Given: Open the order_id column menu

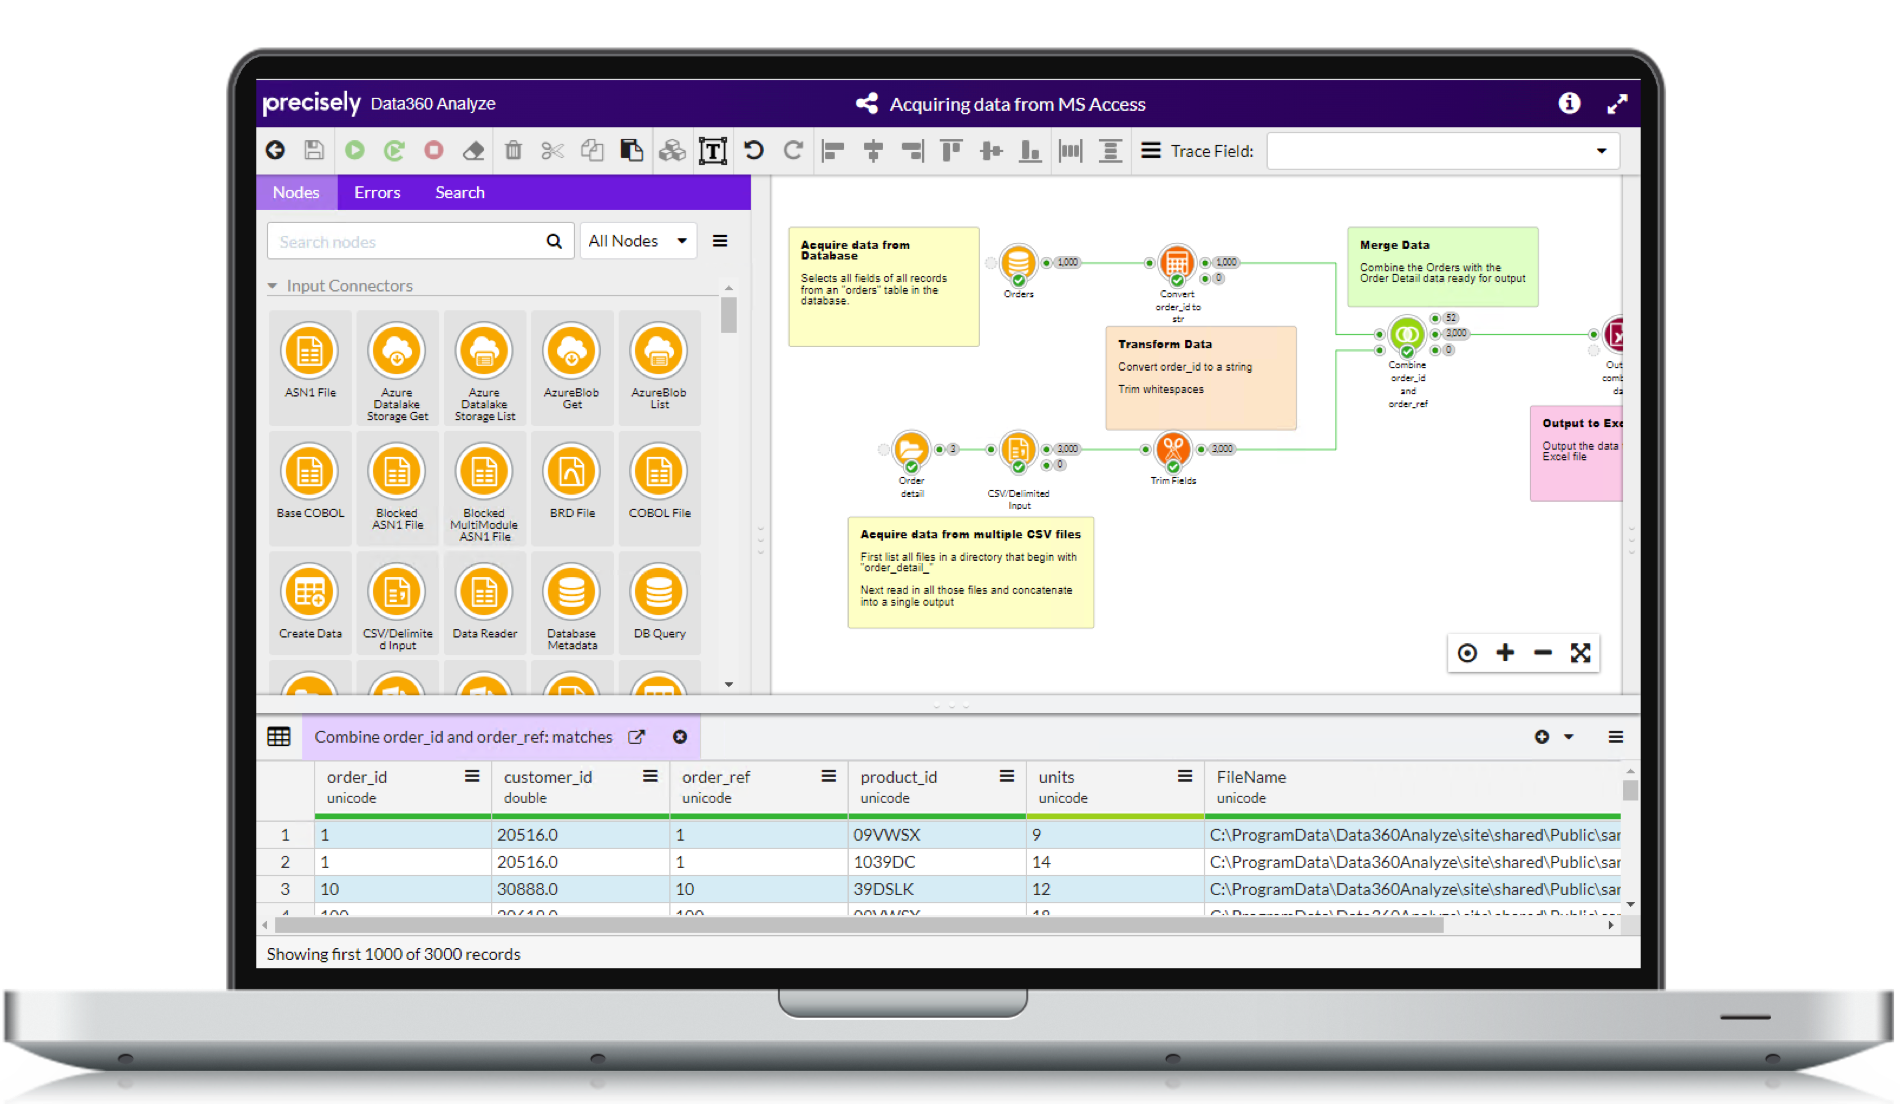Looking at the screenshot, I should tap(472, 777).
